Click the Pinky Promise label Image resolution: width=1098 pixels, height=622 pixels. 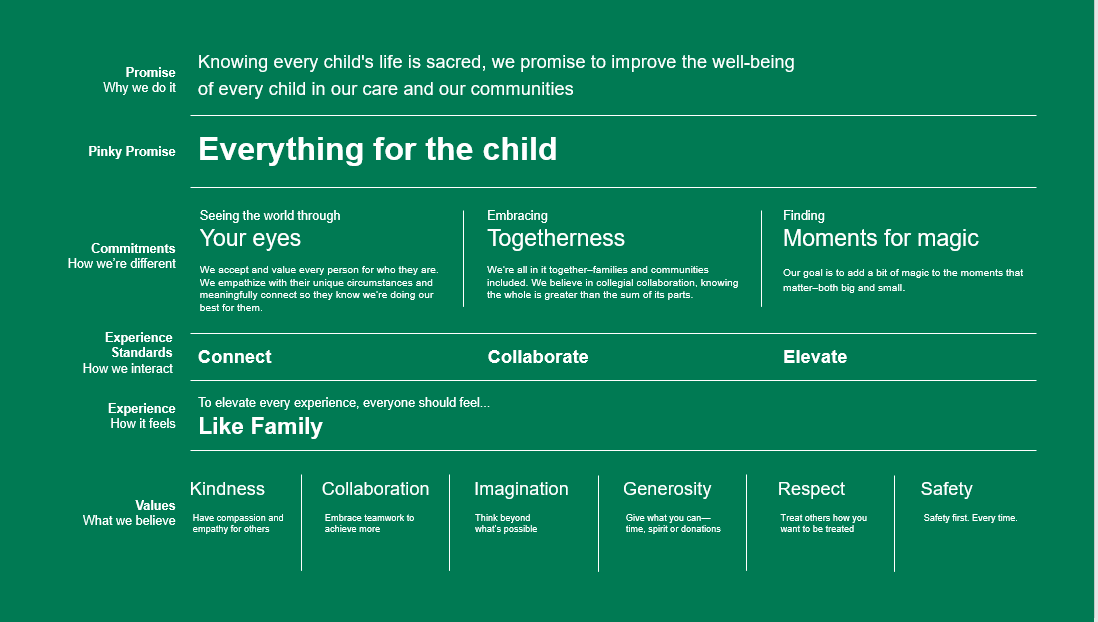point(132,151)
